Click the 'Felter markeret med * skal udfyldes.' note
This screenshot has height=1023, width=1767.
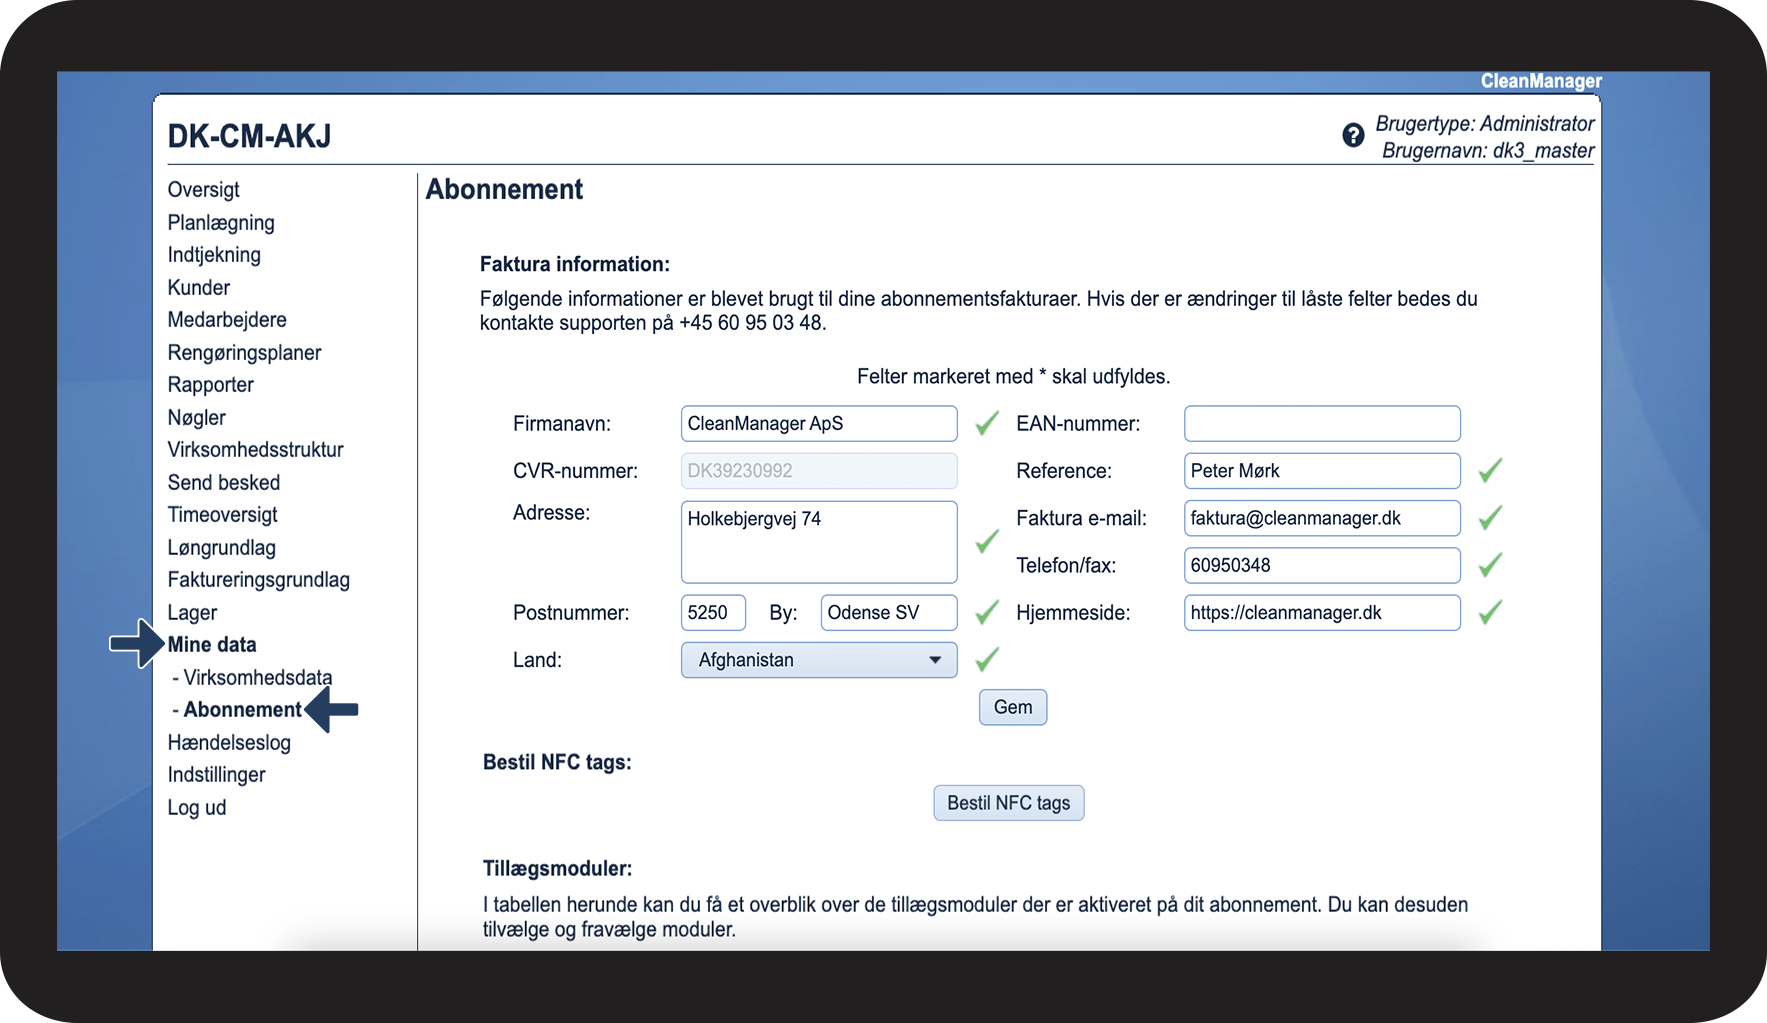(1013, 377)
